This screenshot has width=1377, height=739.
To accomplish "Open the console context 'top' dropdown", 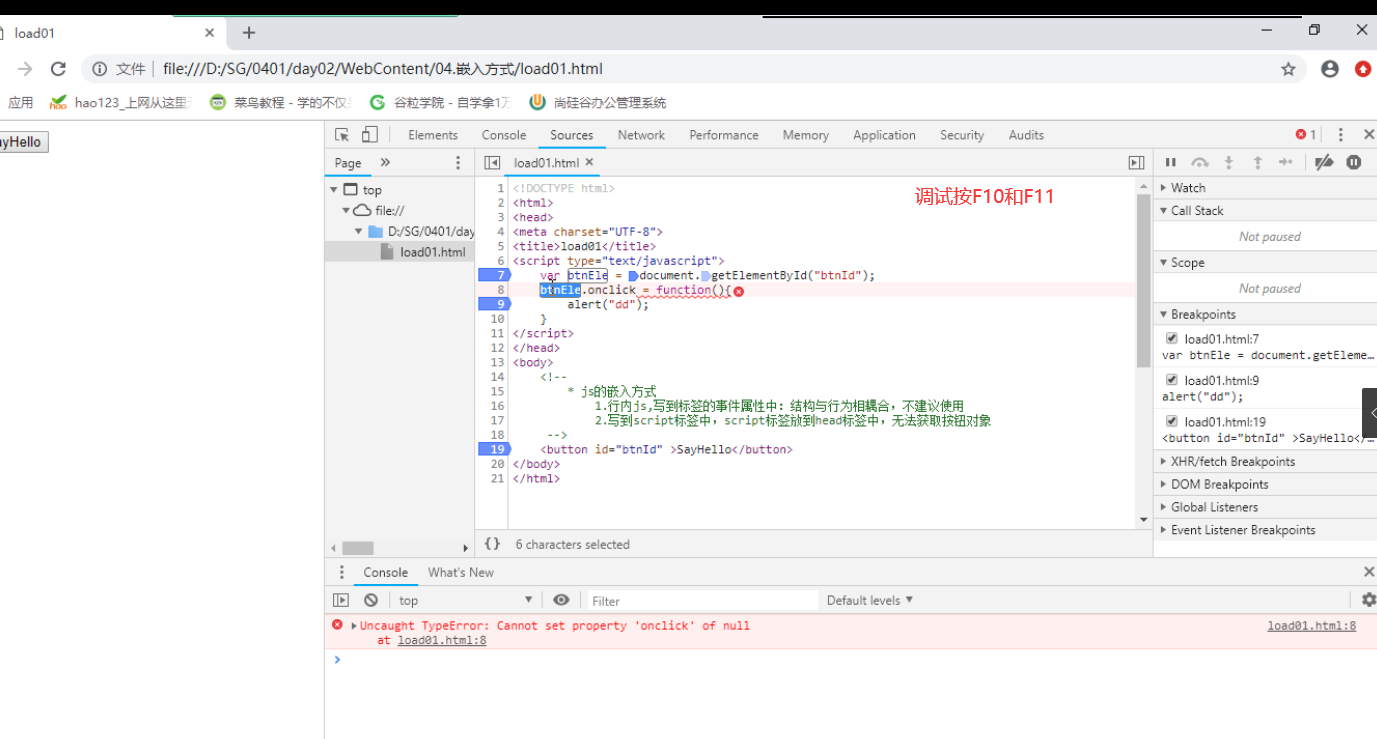I will click(x=466, y=600).
